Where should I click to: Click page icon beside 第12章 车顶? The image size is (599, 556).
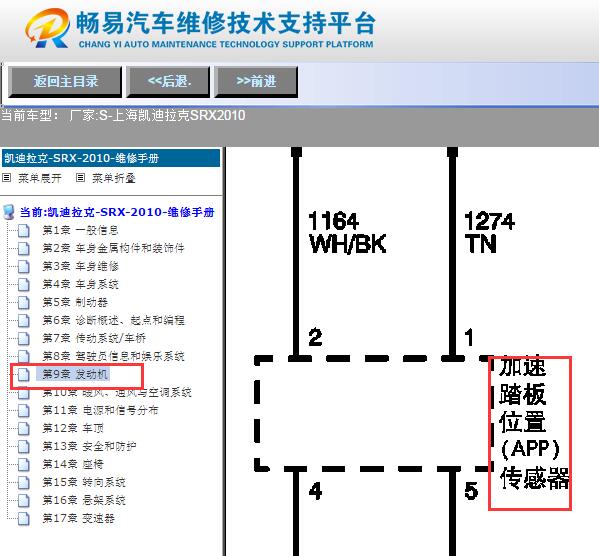[x=24, y=428]
